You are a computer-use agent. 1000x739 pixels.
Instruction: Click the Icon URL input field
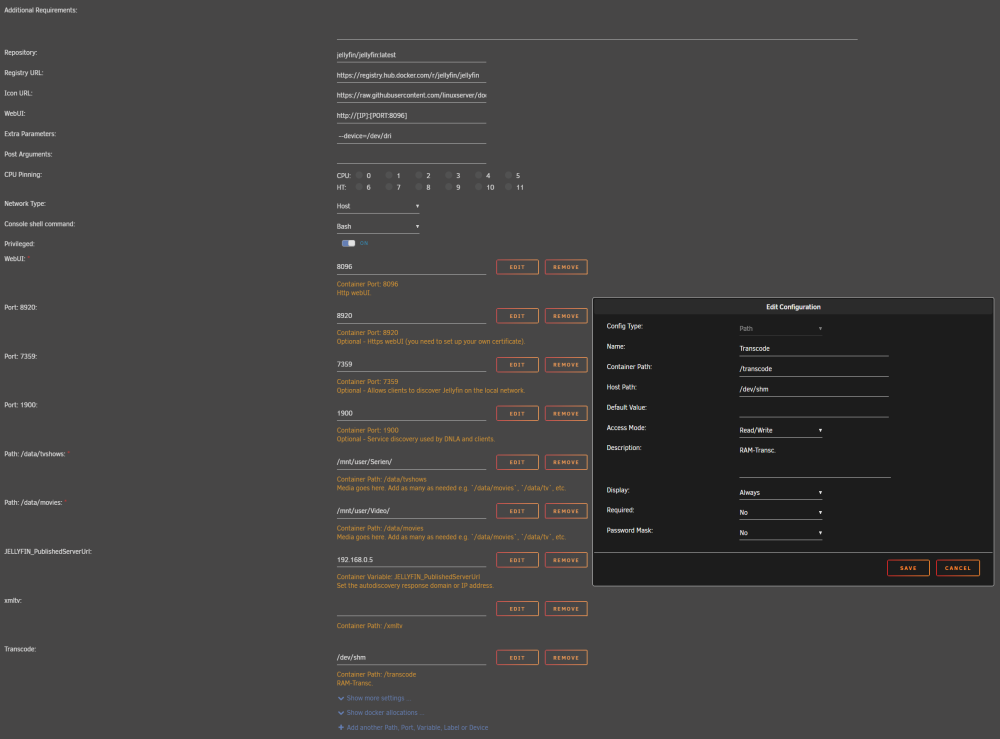tap(411, 96)
